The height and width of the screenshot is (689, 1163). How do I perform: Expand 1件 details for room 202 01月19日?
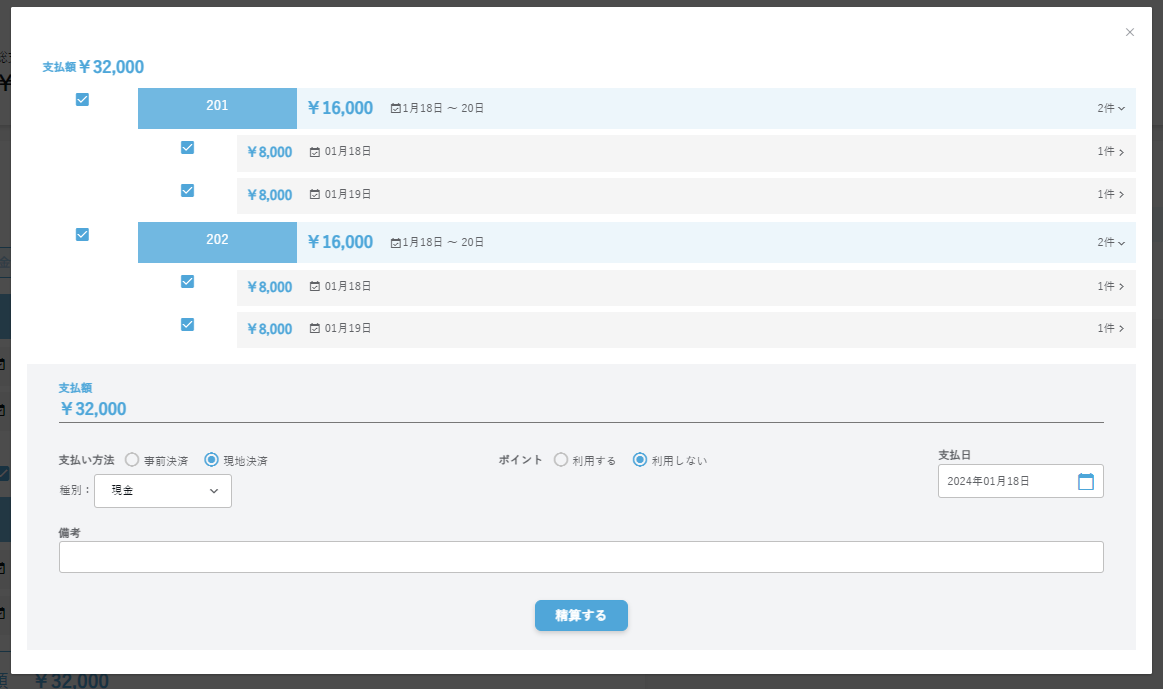pos(1111,328)
